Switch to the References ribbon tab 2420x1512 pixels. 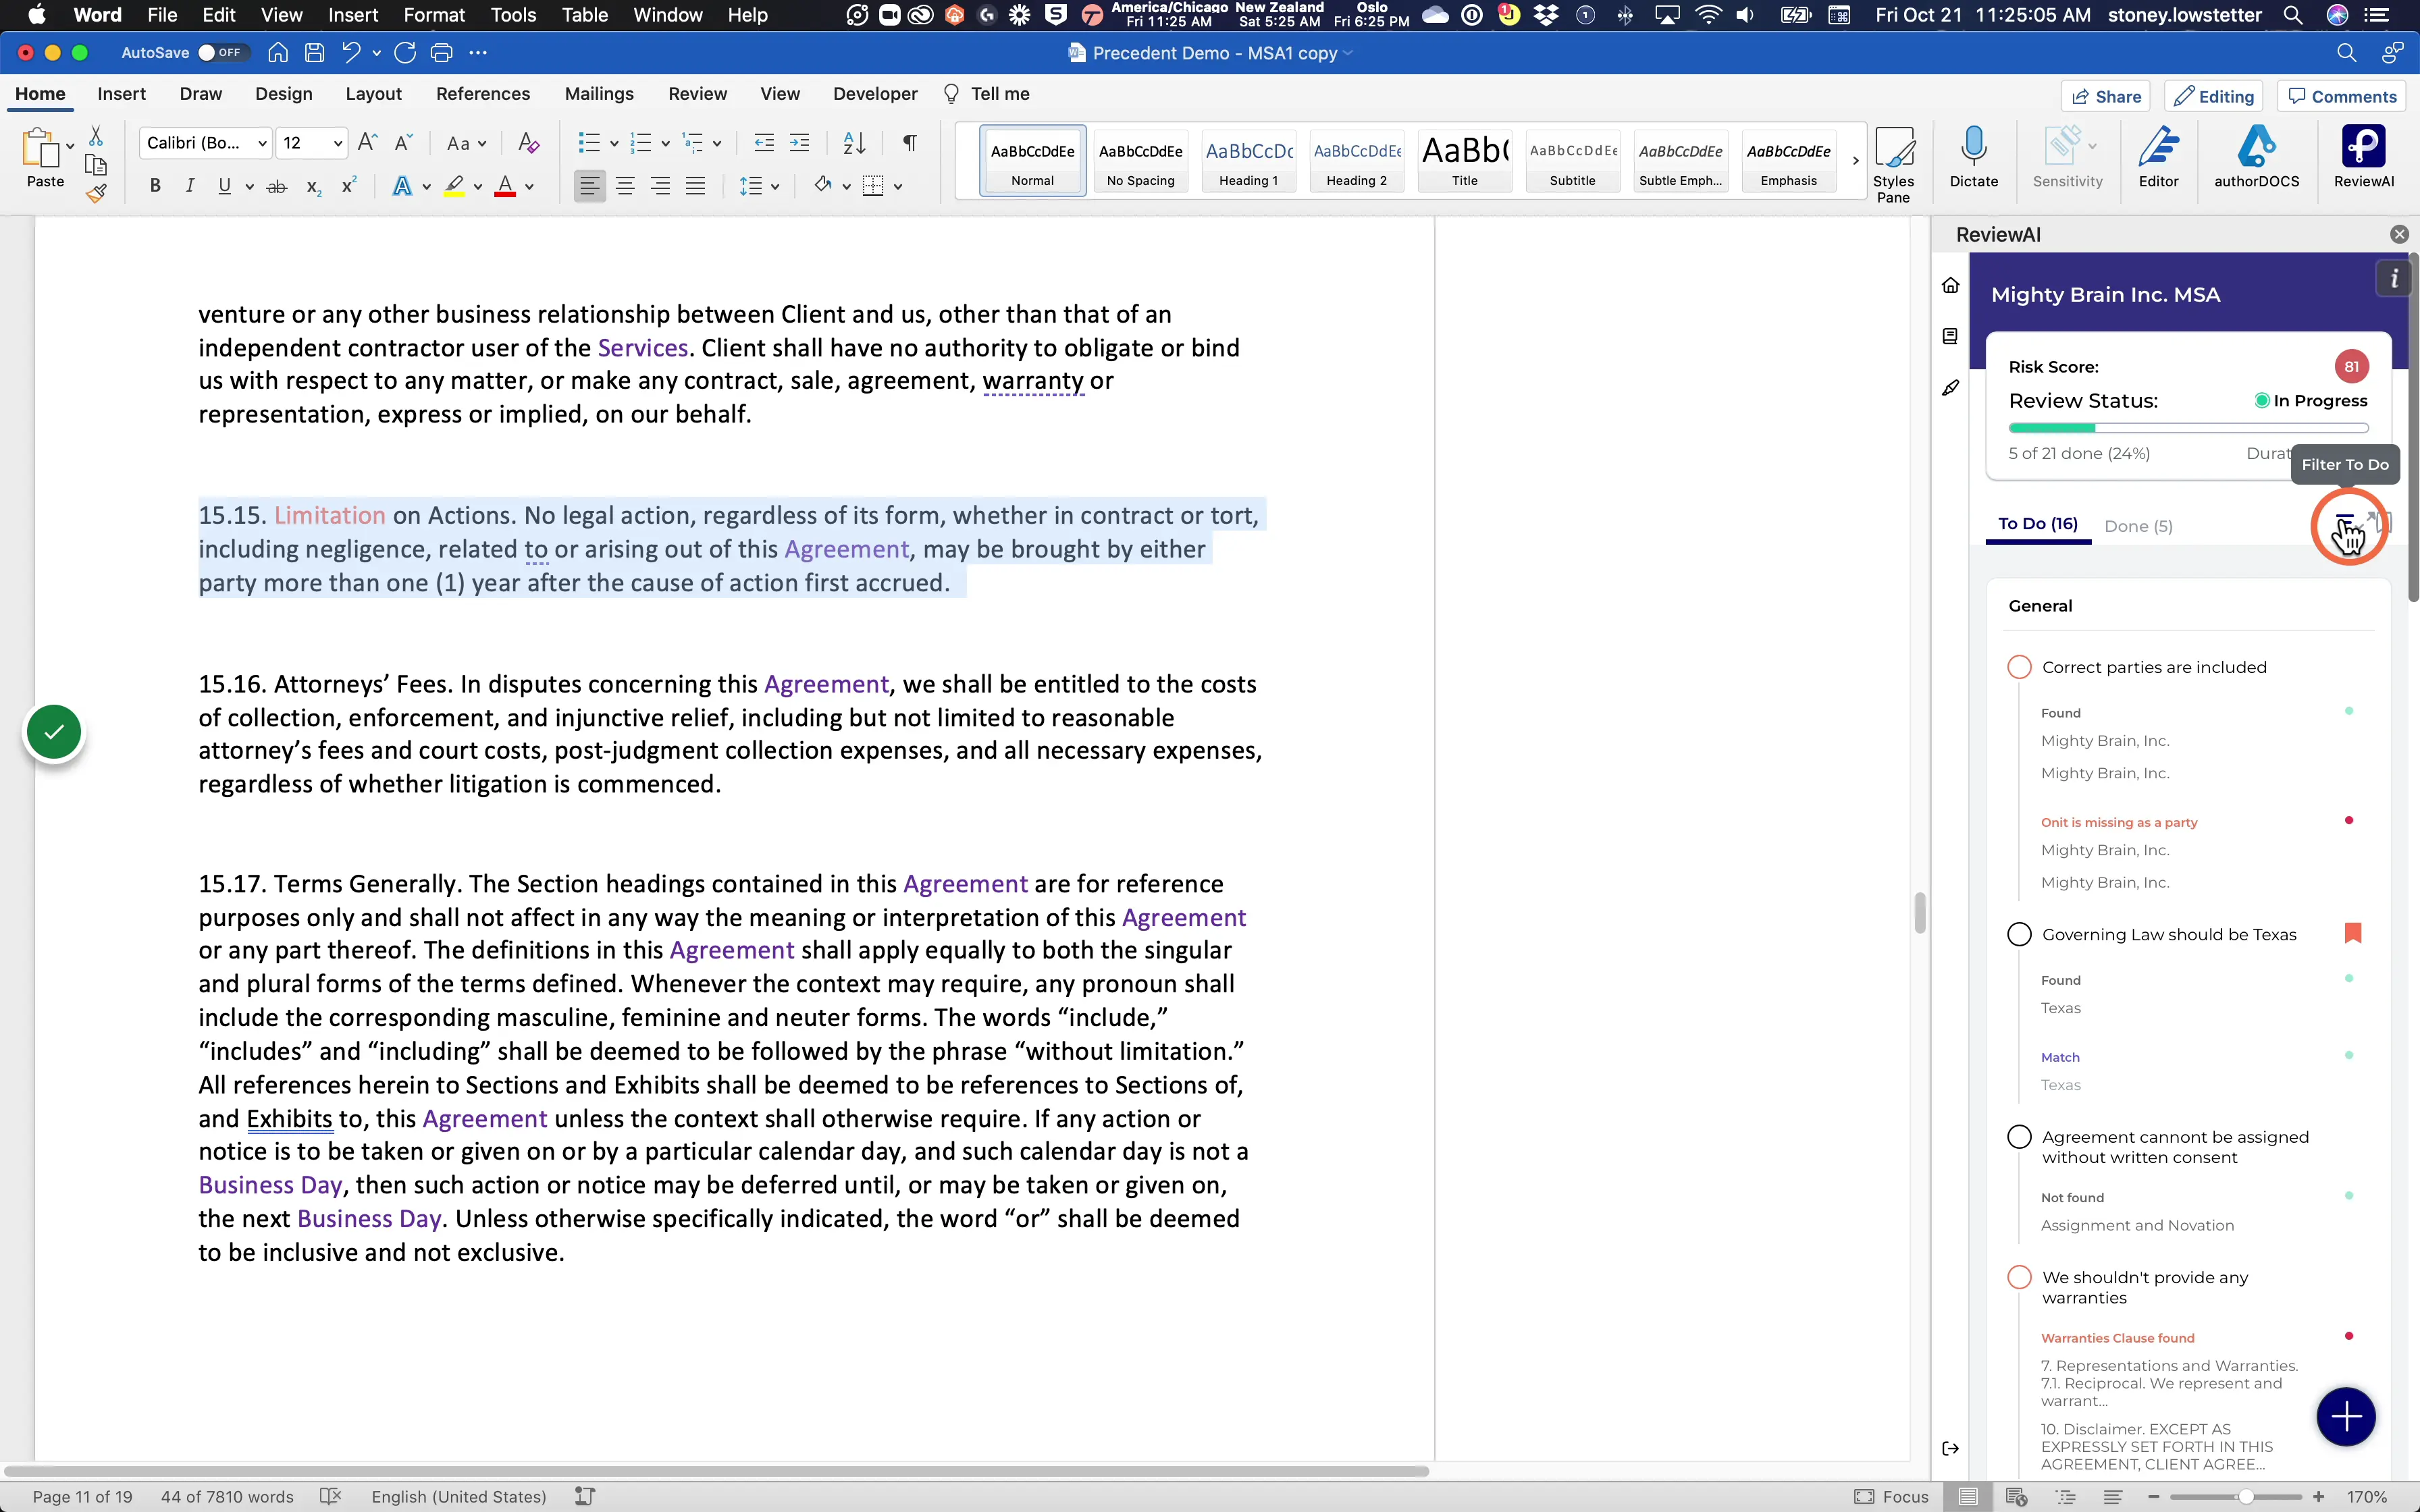point(482,94)
